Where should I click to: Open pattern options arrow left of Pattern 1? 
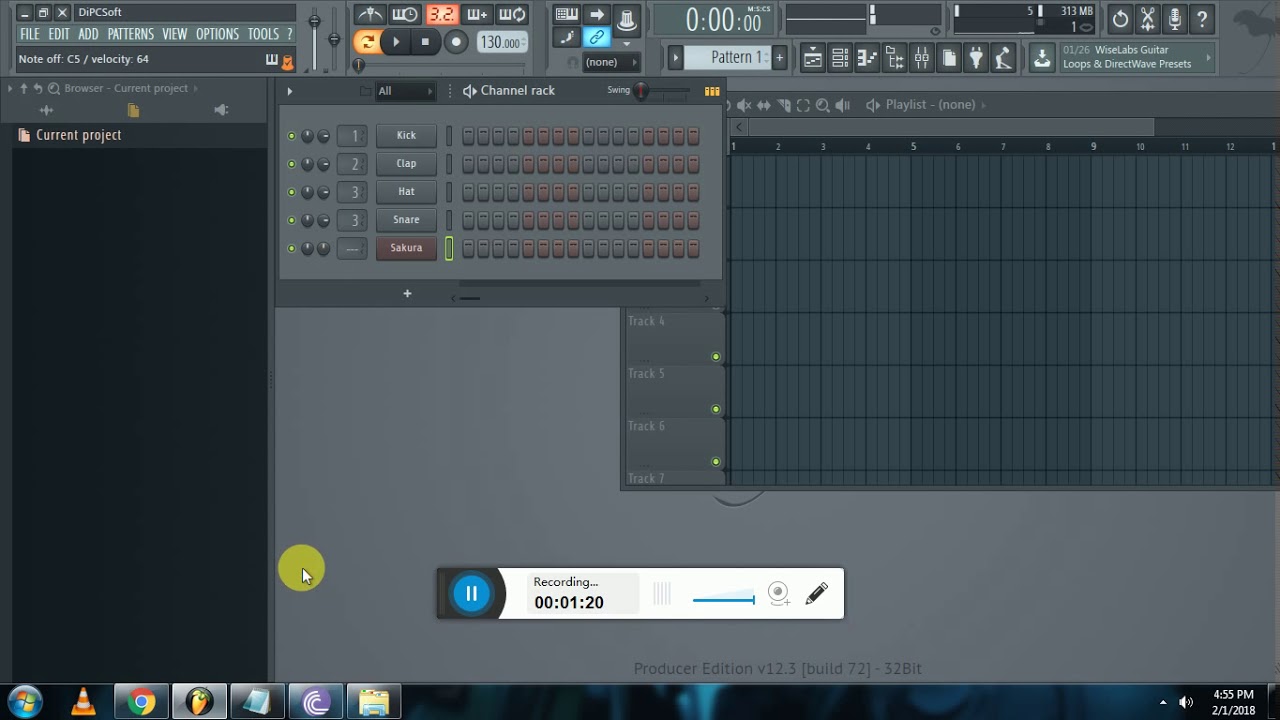(675, 57)
